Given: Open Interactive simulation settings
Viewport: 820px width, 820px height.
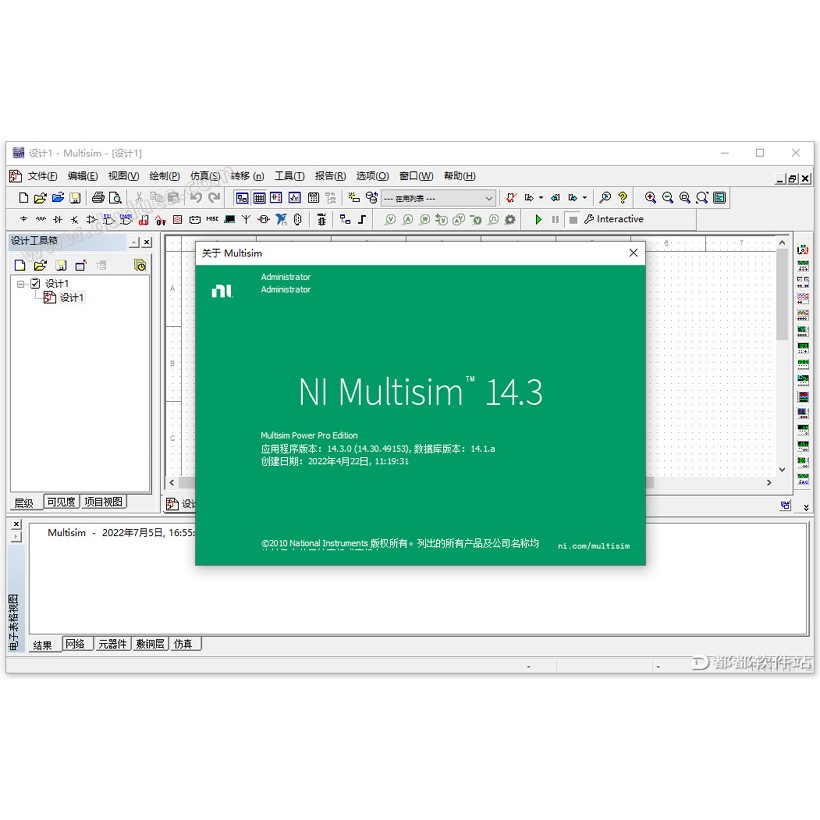Looking at the screenshot, I should tap(614, 219).
